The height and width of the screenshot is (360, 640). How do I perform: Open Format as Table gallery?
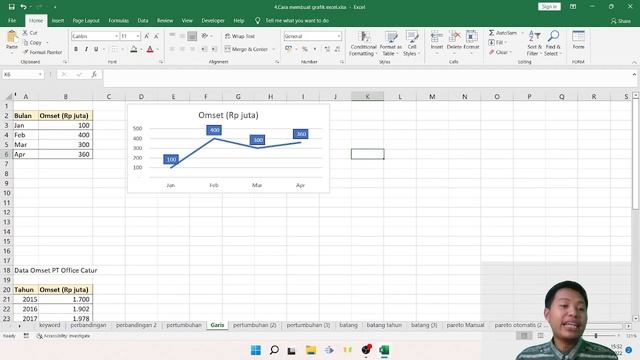(391, 43)
